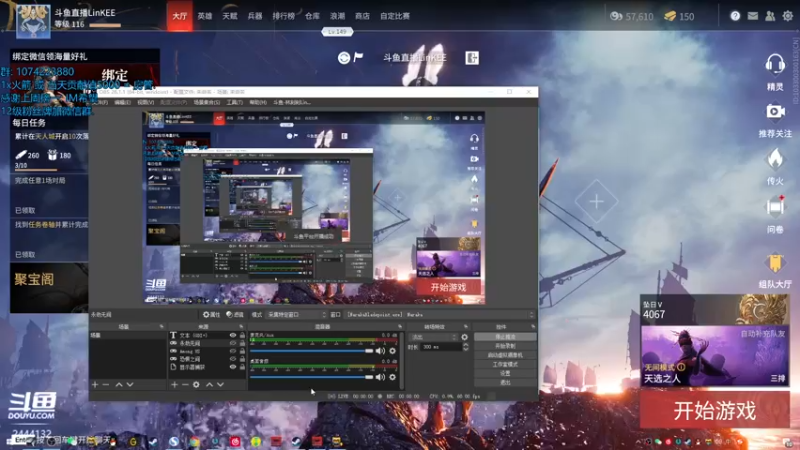This screenshot has width=800, height=450.
Task: Toggle visibility eye of Among US source
Action: click(x=233, y=351)
